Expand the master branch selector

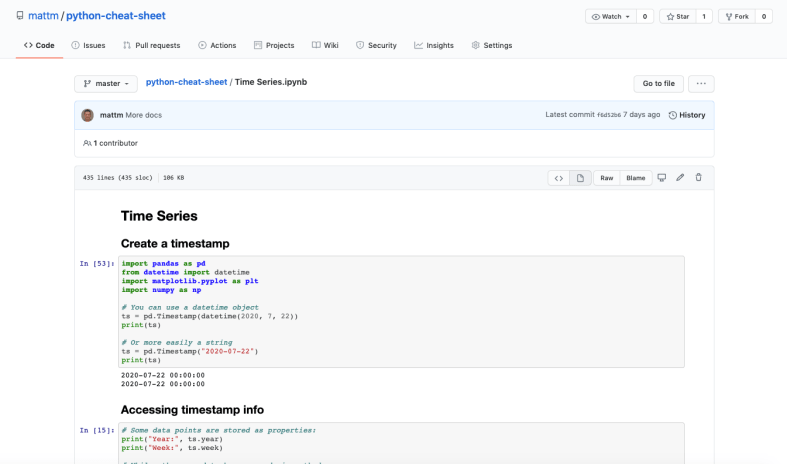tap(106, 84)
